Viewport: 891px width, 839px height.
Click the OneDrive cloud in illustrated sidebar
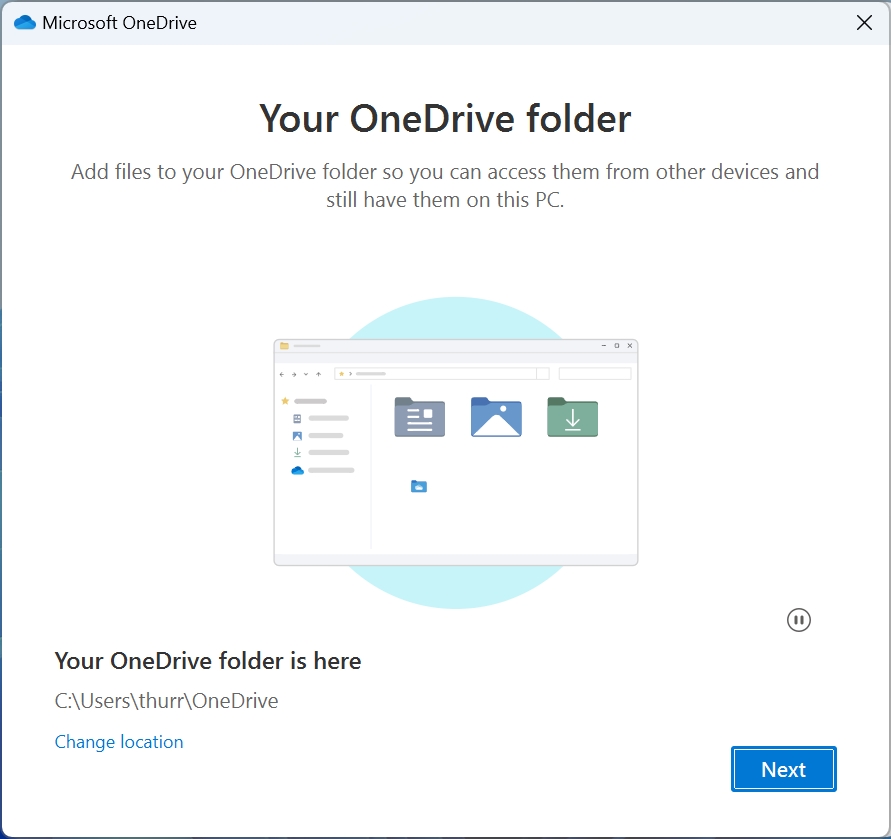[x=297, y=470]
